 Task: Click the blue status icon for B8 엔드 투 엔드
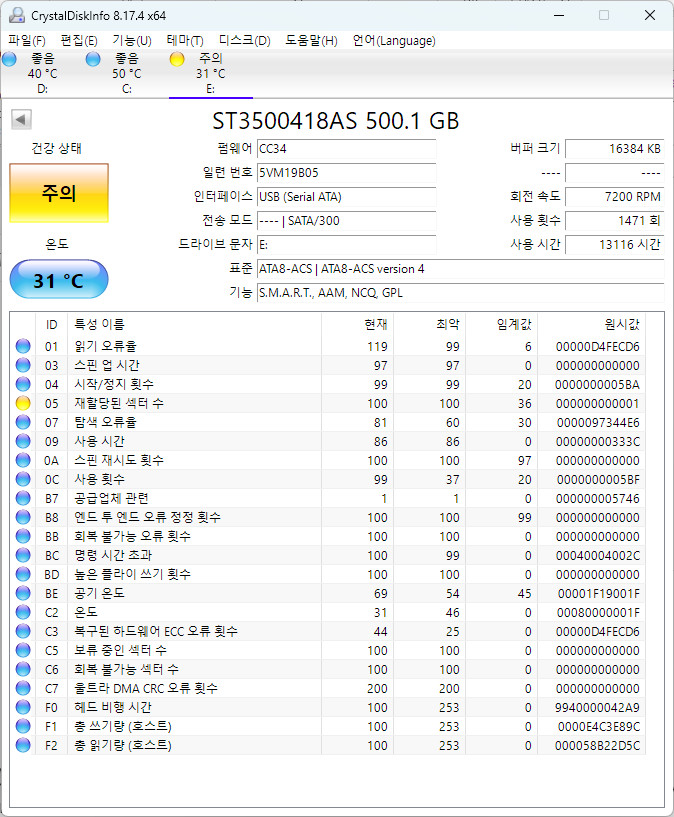click(x=23, y=517)
